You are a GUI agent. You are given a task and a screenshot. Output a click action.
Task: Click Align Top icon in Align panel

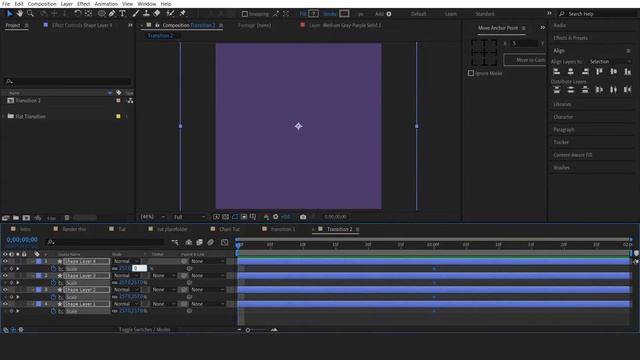pos(599,72)
